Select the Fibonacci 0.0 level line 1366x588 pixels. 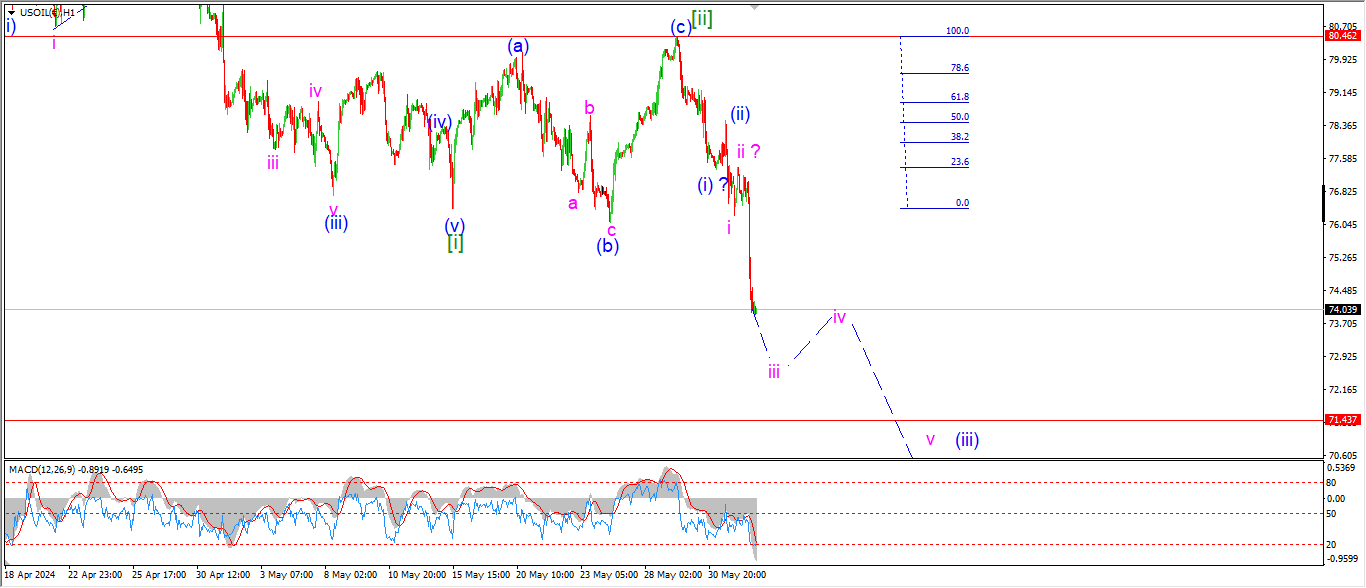pyautogui.click(x=936, y=208)
